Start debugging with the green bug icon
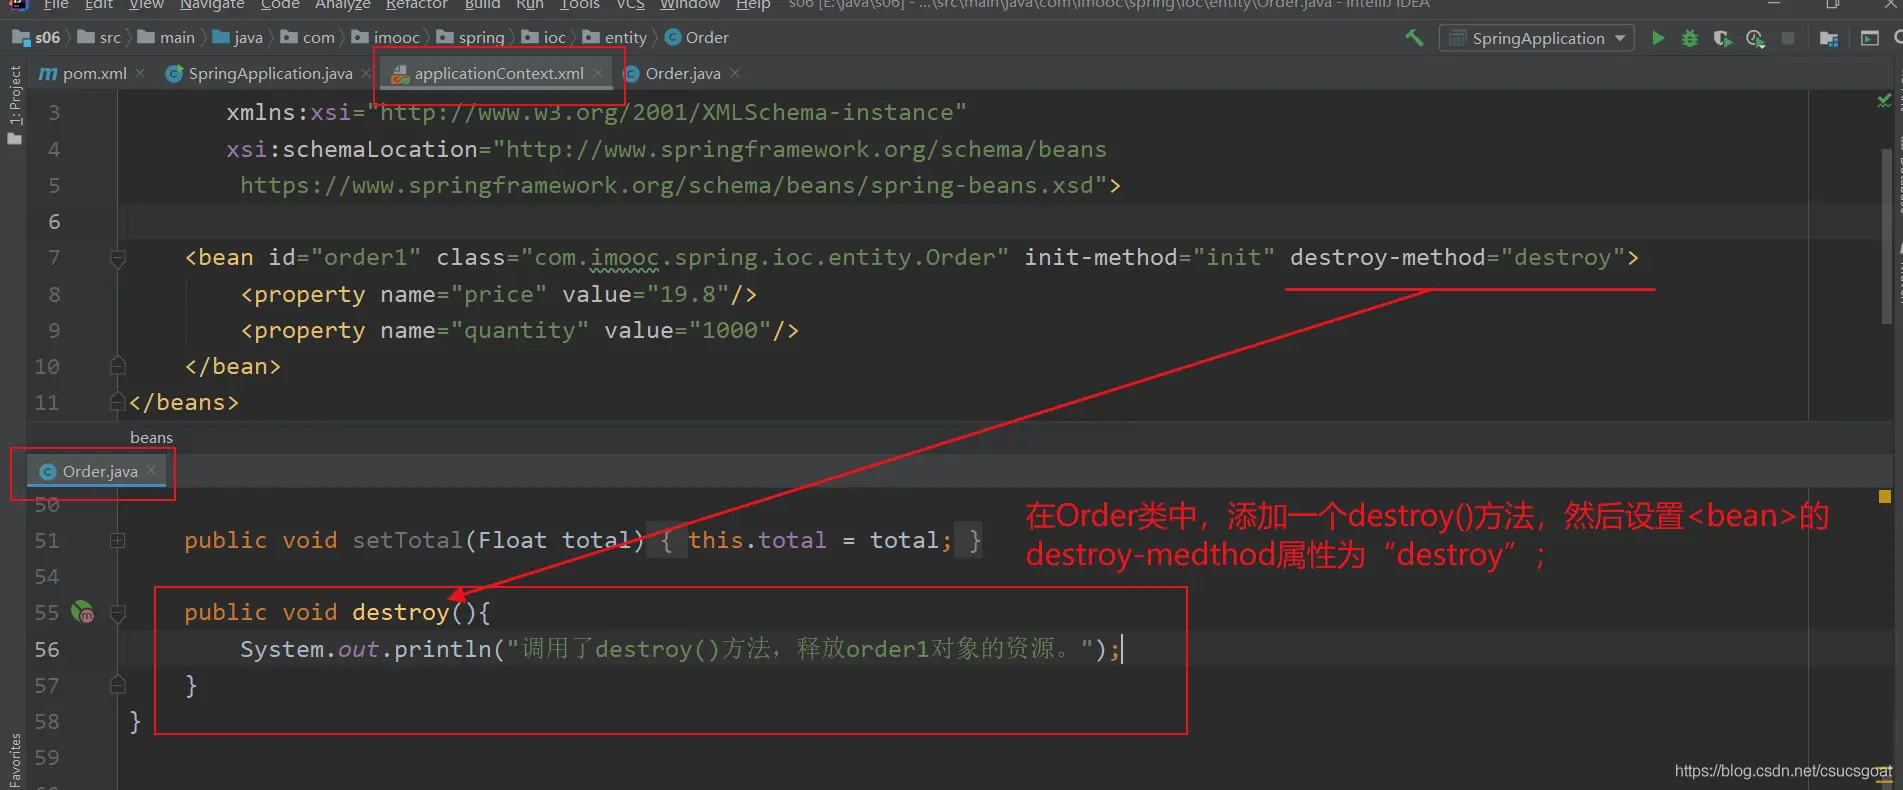The width and height of the screenshot is (1903, 790). pyautogui.click(x=1690, y=38)
